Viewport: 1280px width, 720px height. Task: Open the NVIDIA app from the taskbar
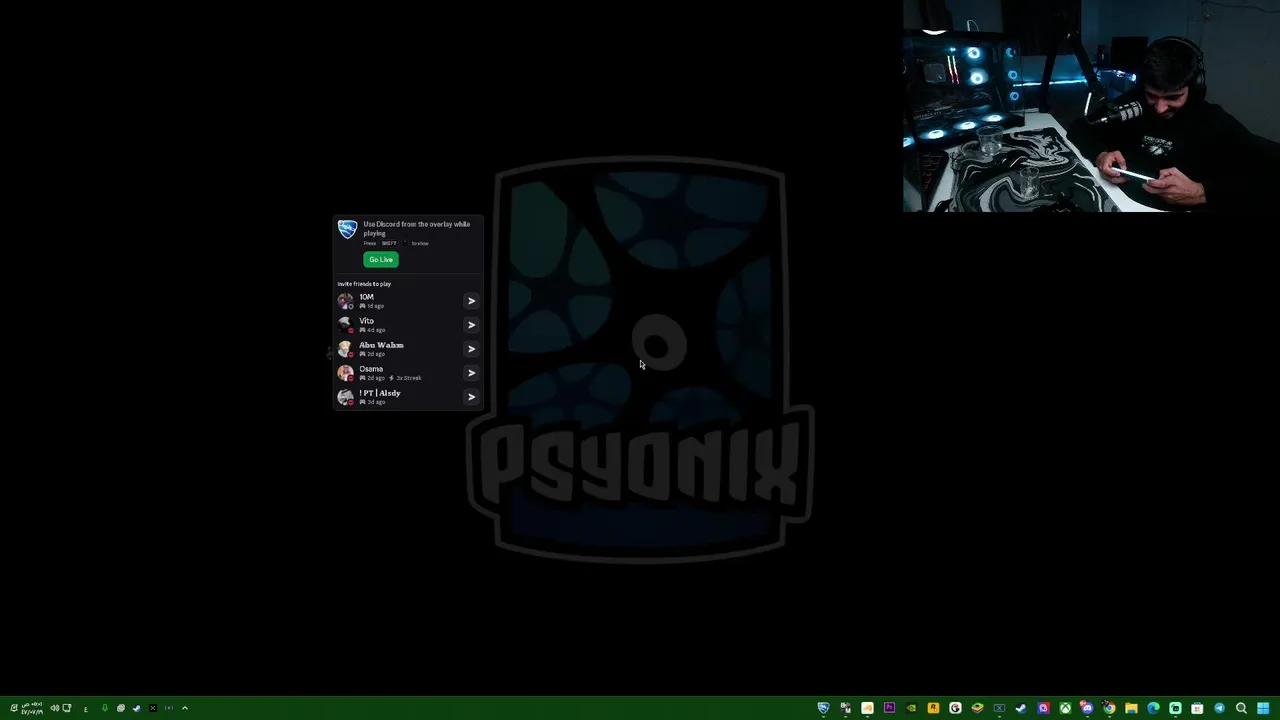click(911, 708)
